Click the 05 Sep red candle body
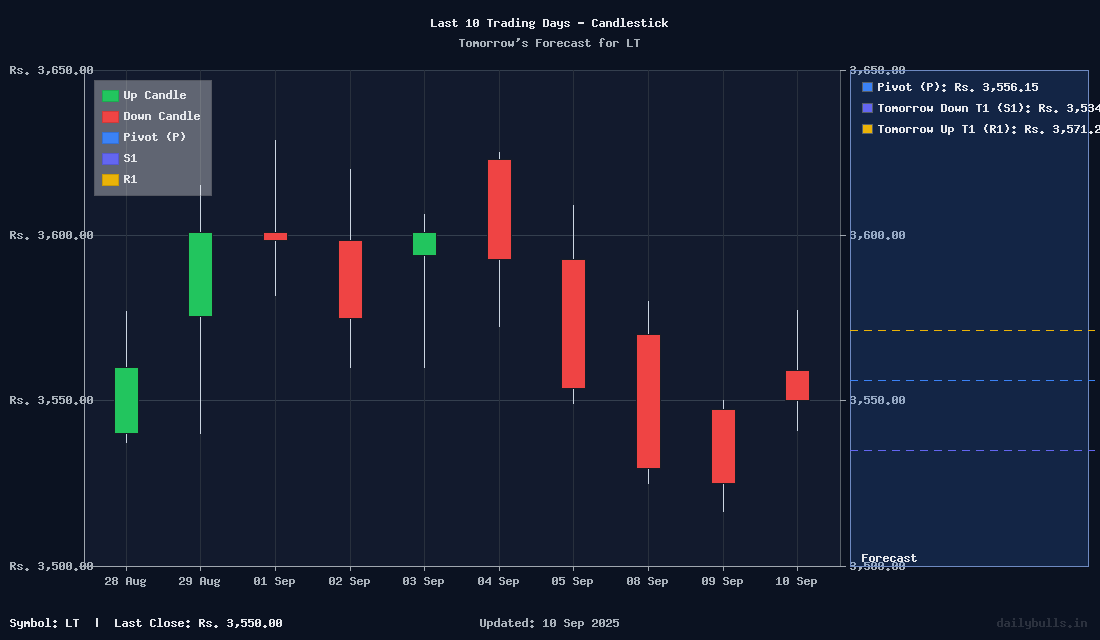Screen dimensions: 1100x640 tap(573, 324)
